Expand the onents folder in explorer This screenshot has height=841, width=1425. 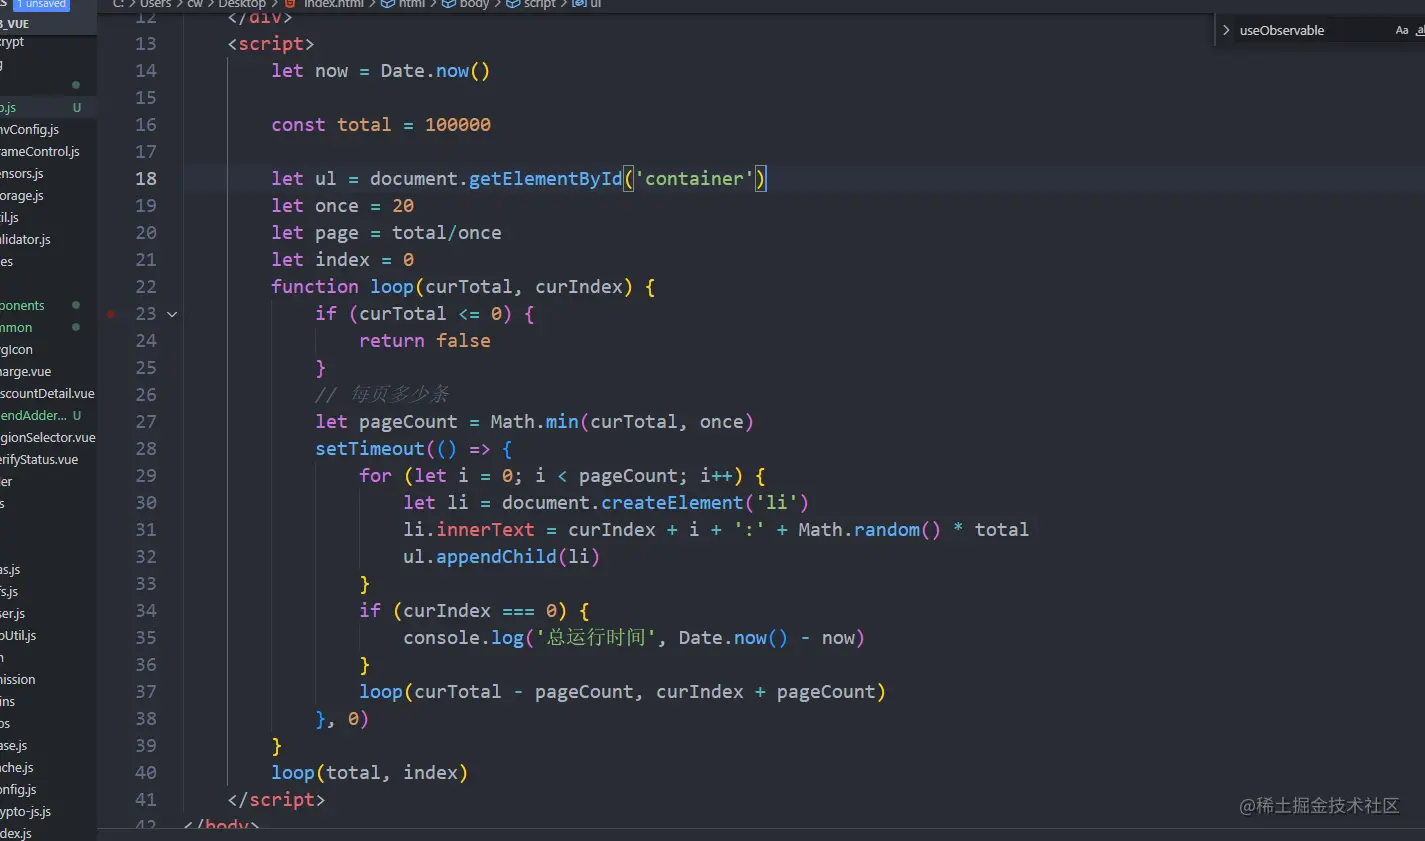pos(23,305)
